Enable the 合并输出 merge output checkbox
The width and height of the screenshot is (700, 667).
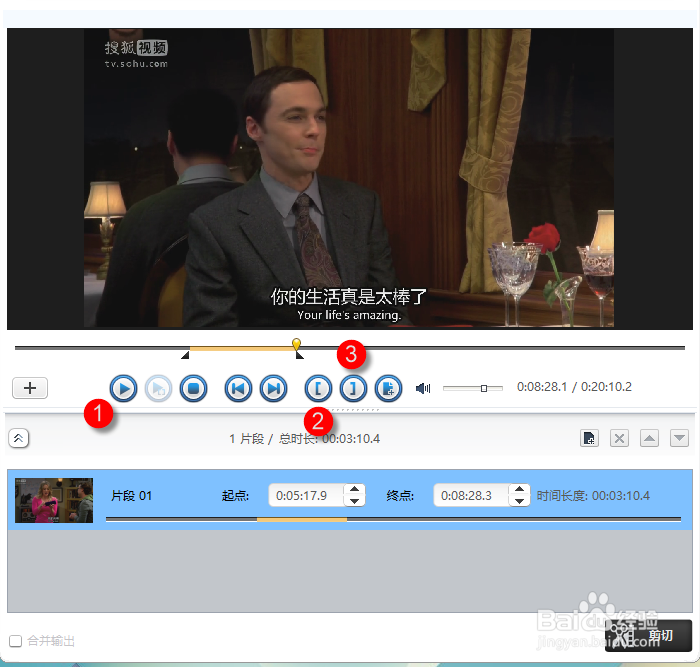(x=16, y=641)
